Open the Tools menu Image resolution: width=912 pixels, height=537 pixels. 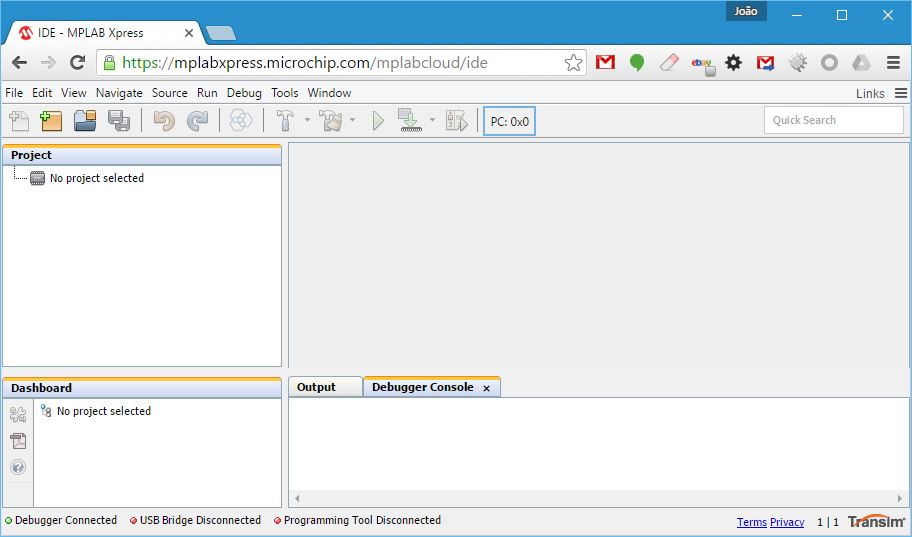(284, 93)
